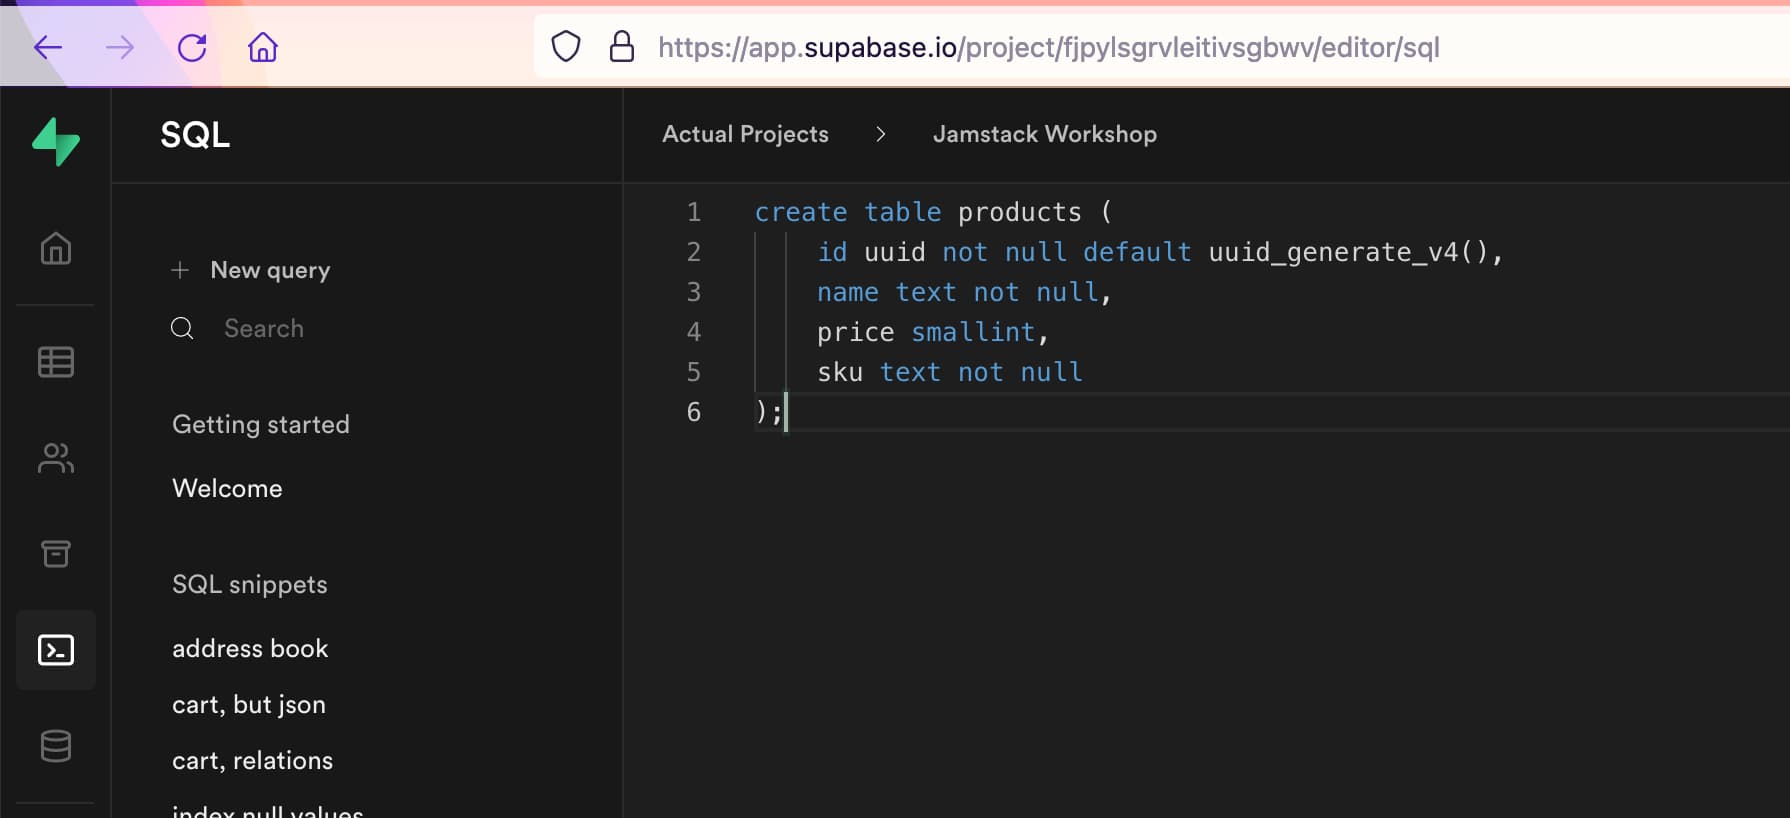Click the shield tracking protection icon
The width and height of the screenshot is (1790, 818).
pyautogui.click(x=566, y=46)
